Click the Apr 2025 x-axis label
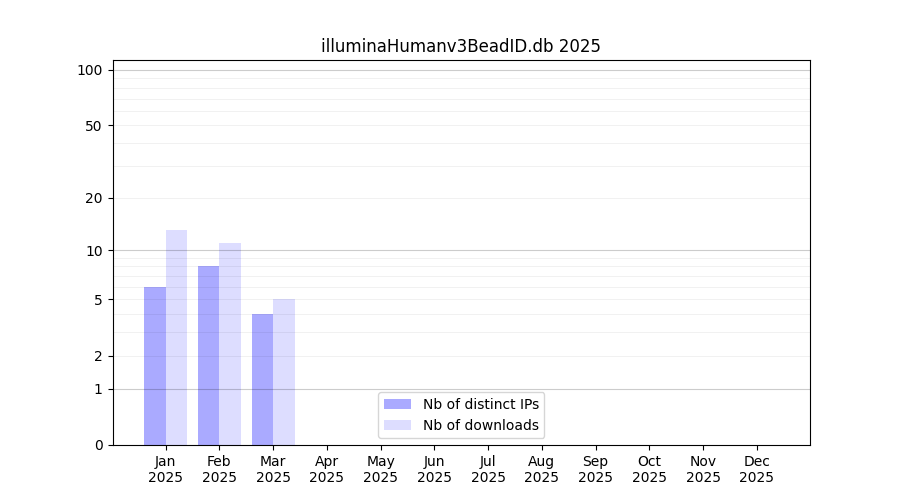 tap(327, 469)
